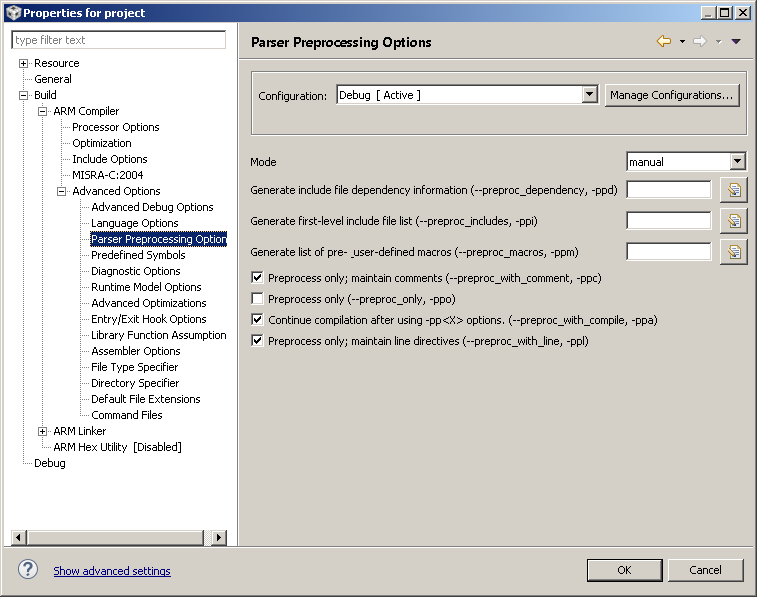
Task: Click the include file dependency input field
Action: point(669,190)
